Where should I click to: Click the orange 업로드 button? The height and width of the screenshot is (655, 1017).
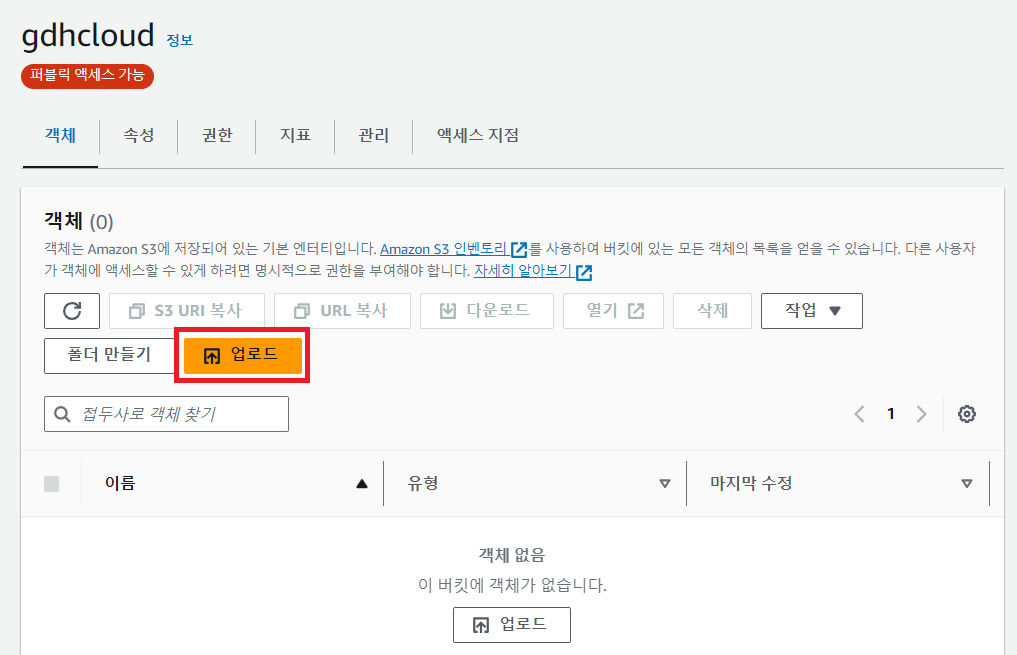[243, 355]
